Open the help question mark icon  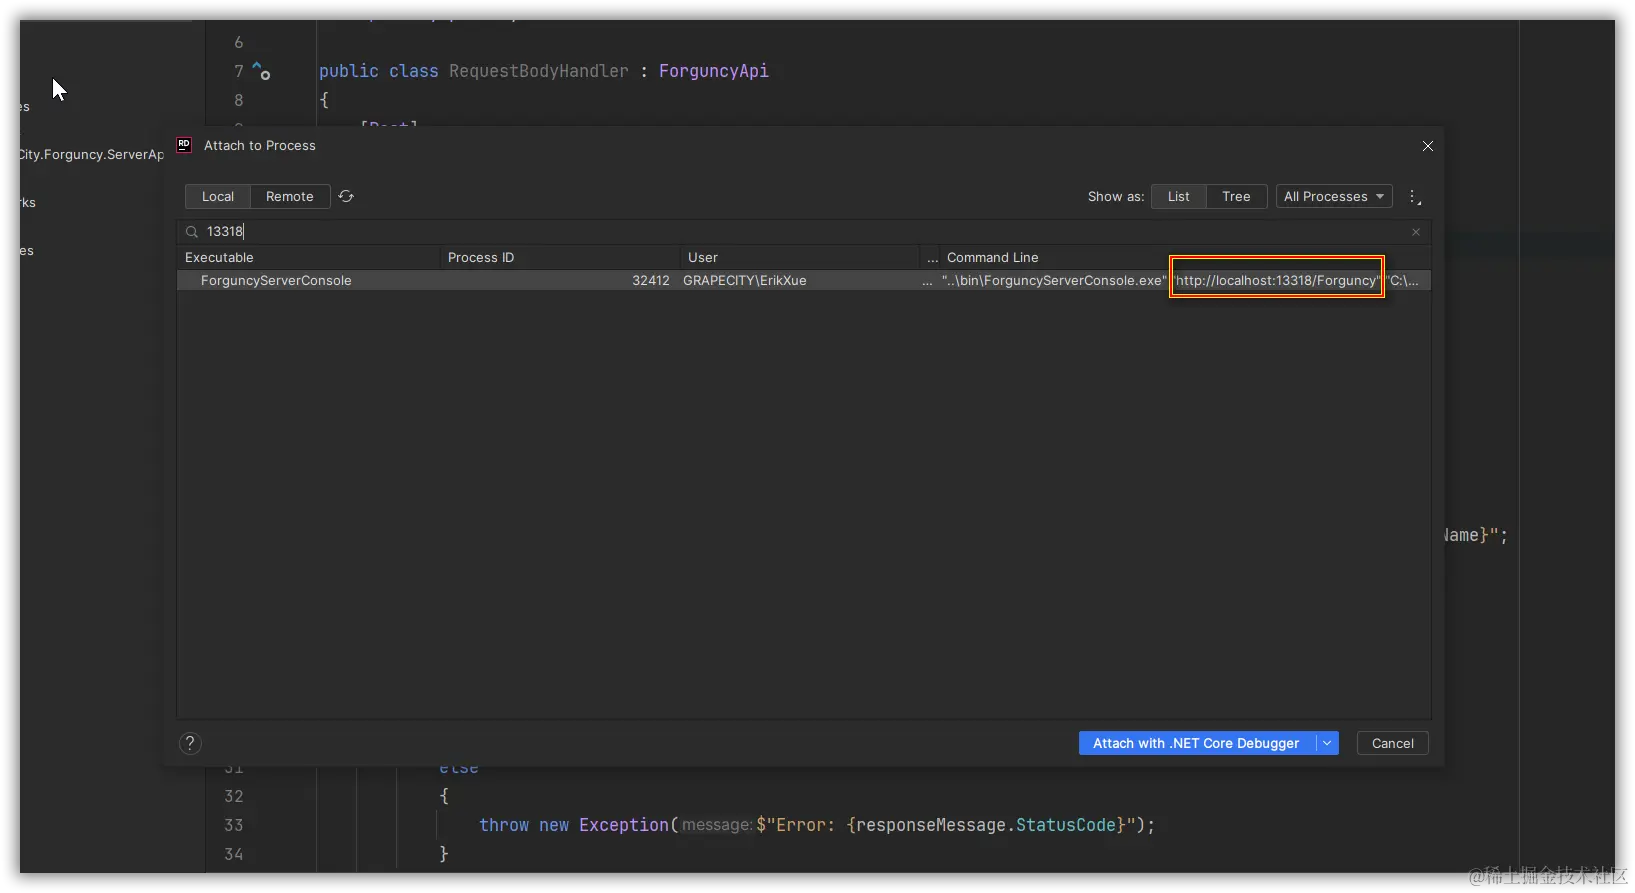(190, 743)
